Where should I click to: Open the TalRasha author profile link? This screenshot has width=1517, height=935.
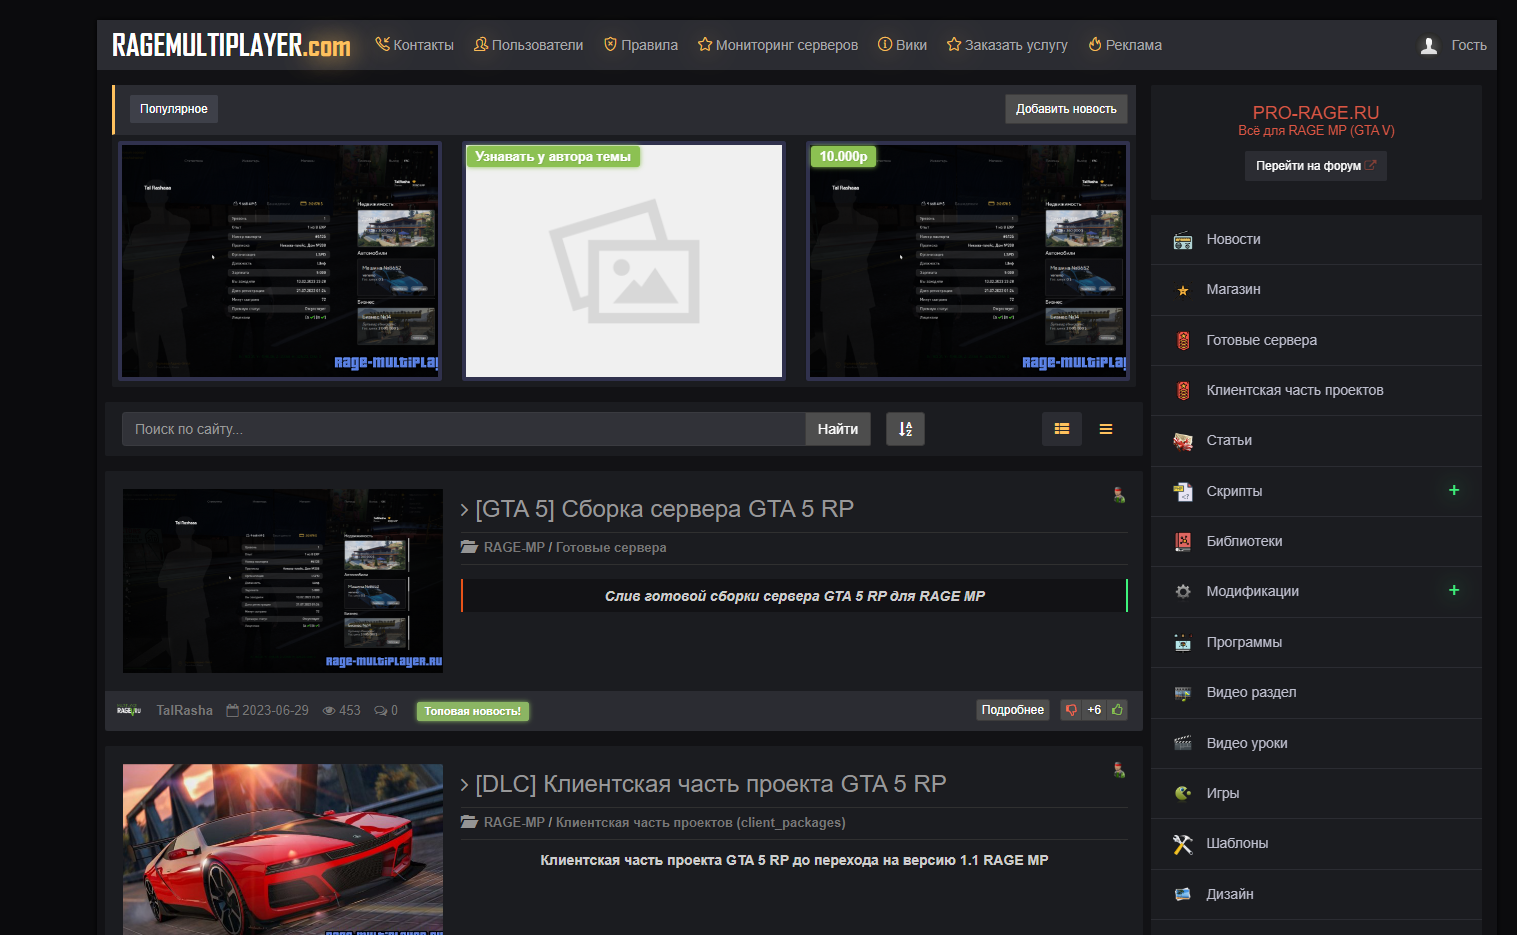pos(185,711)
